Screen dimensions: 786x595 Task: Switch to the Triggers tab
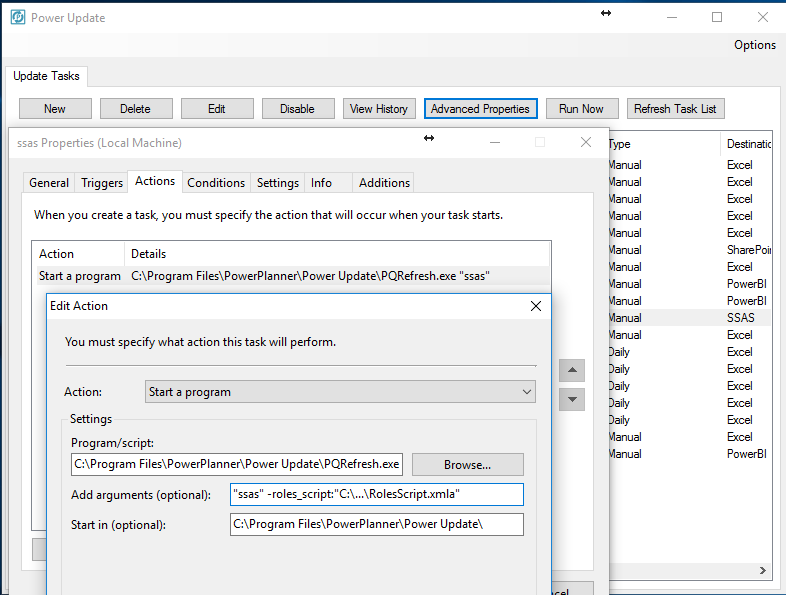(x=102, y=183)
